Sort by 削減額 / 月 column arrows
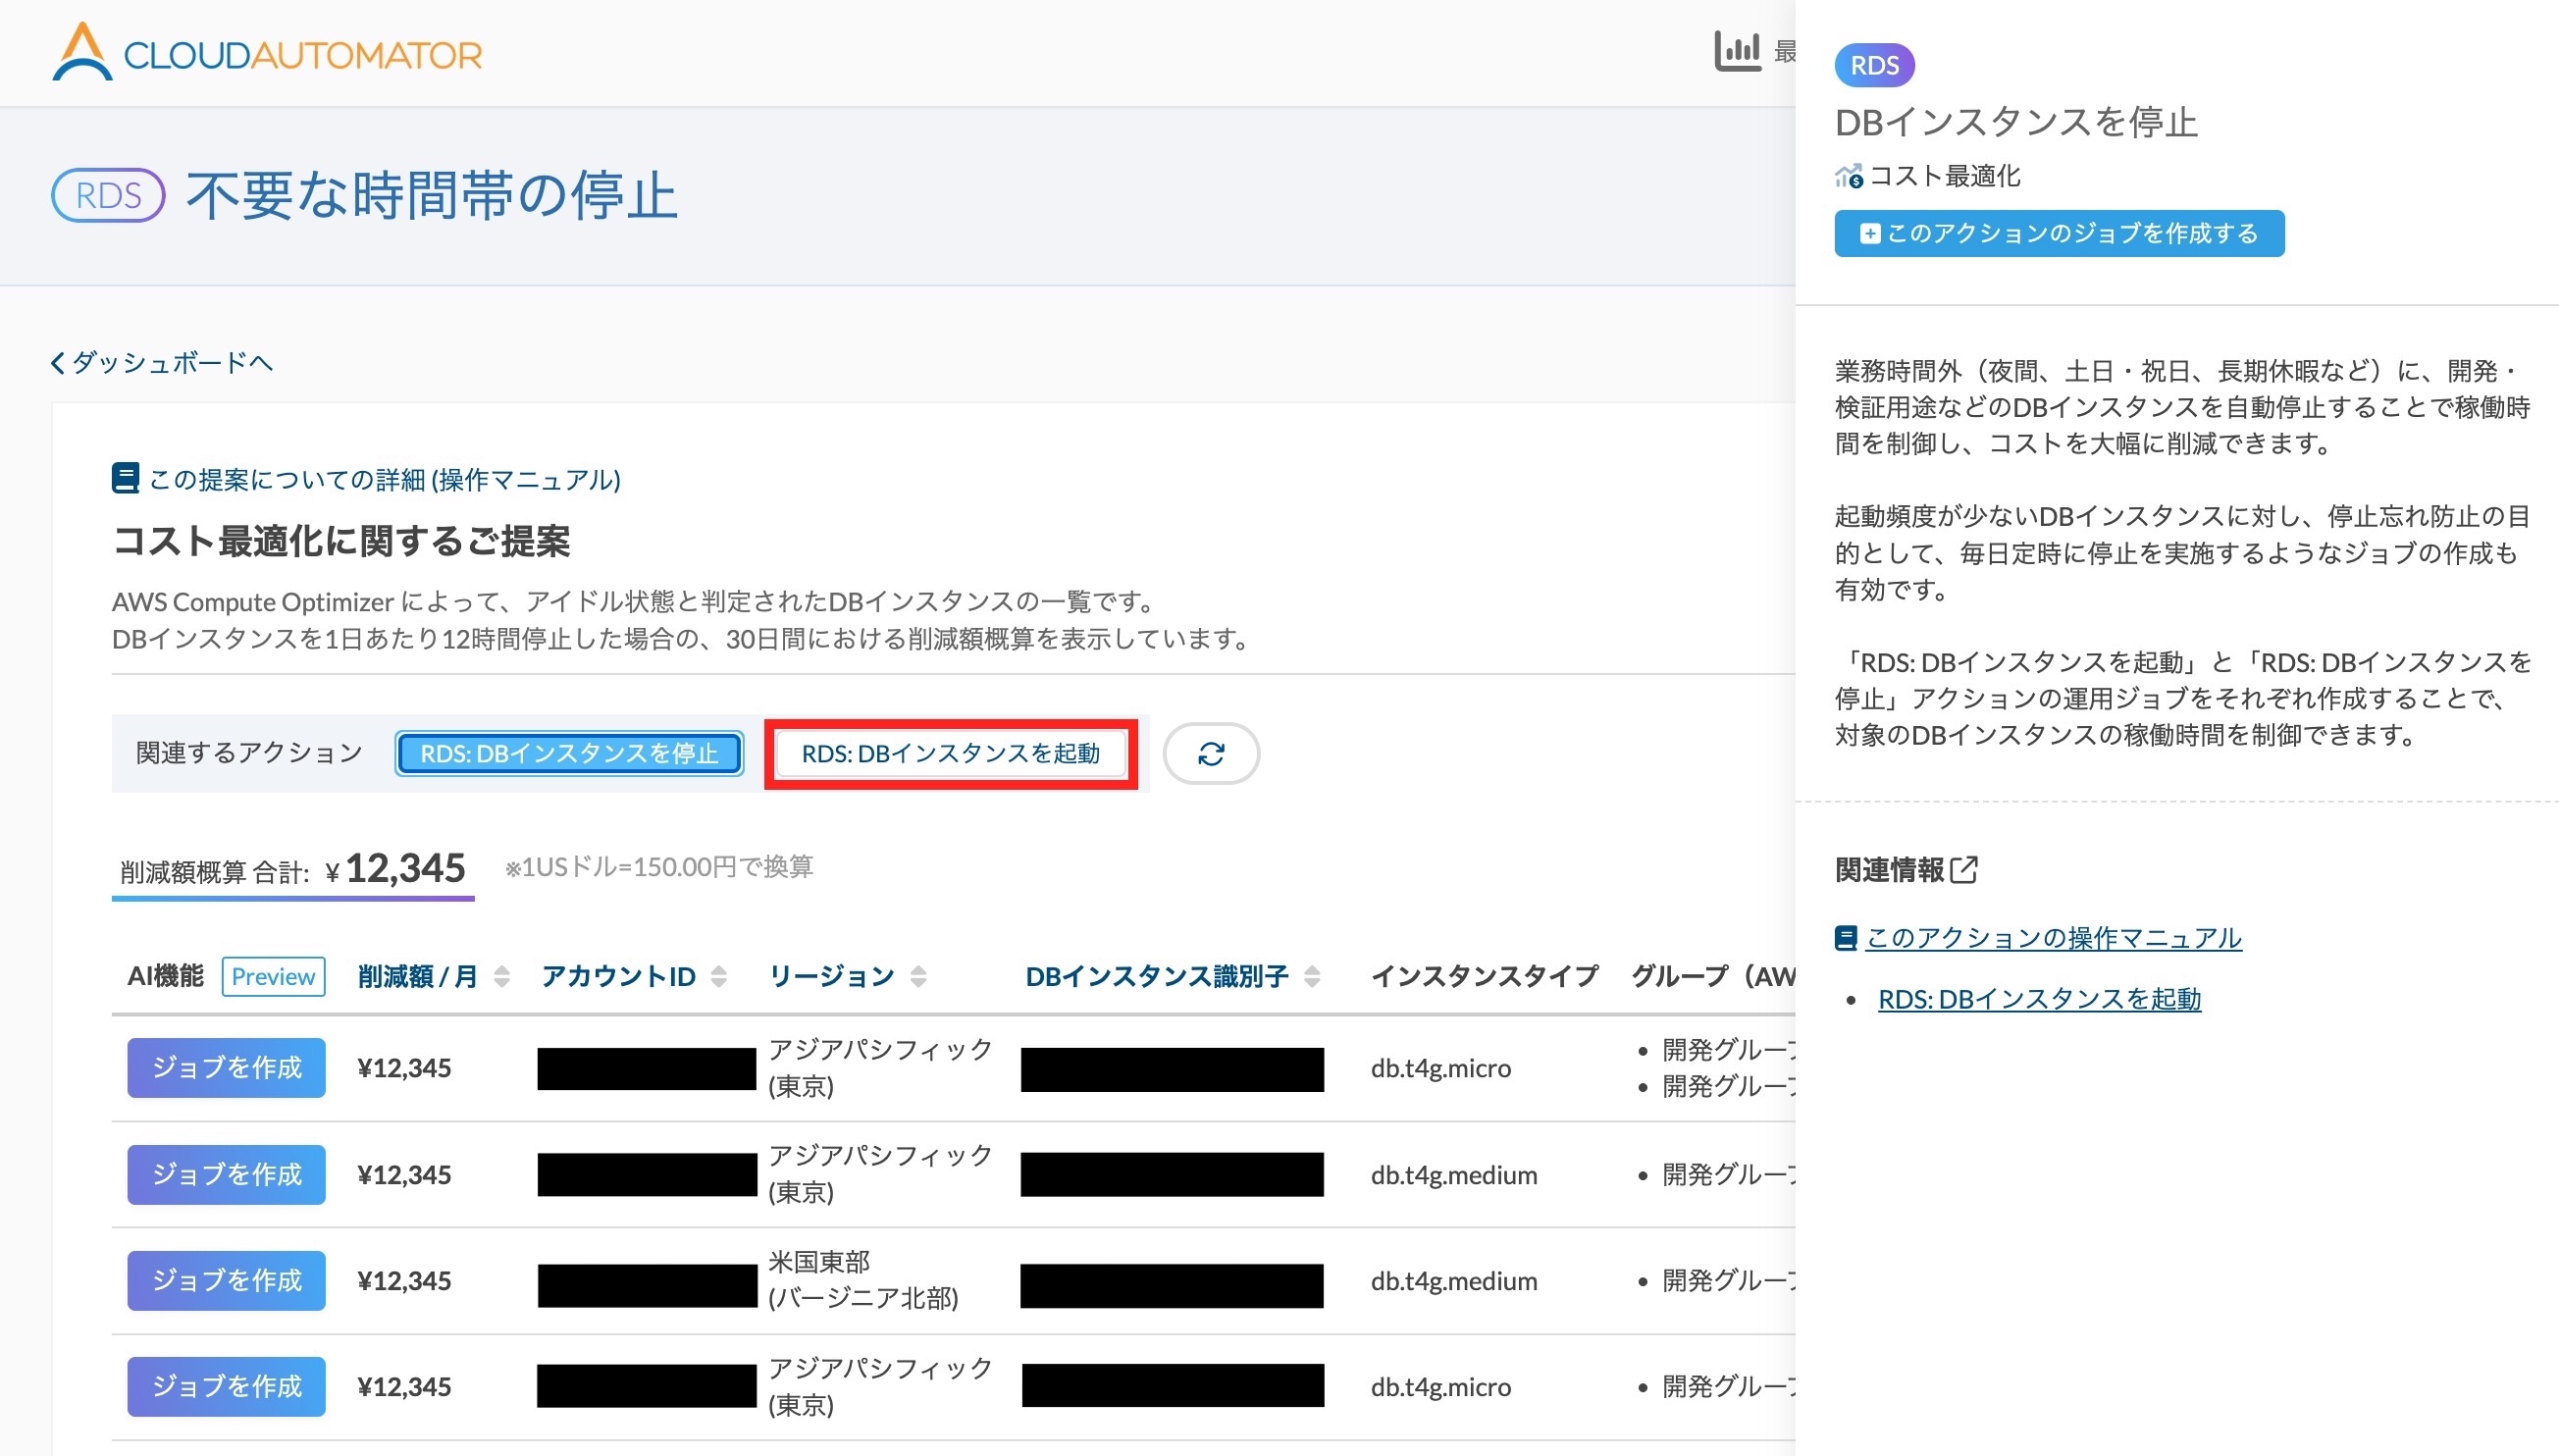Image resolution: width=2559 pixels, height=1456 pixels. pyautogui.click(x=502, y=976)
